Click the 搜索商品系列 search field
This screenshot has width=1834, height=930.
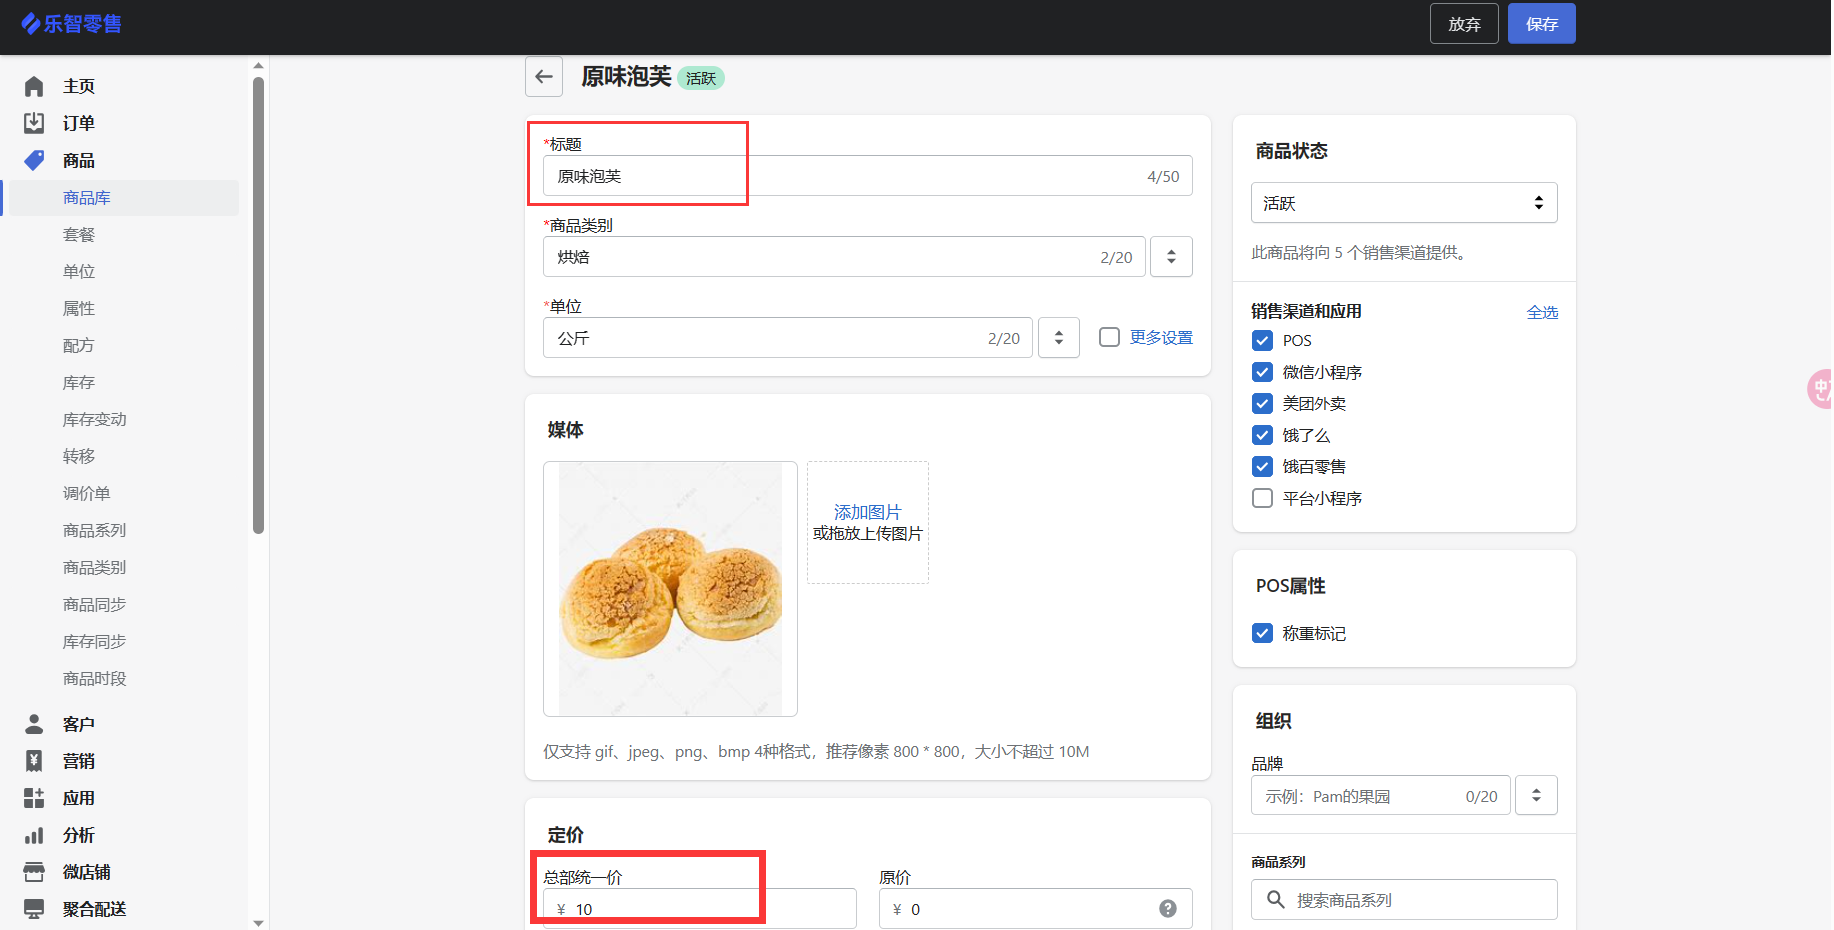click(x=1404, y=900)
